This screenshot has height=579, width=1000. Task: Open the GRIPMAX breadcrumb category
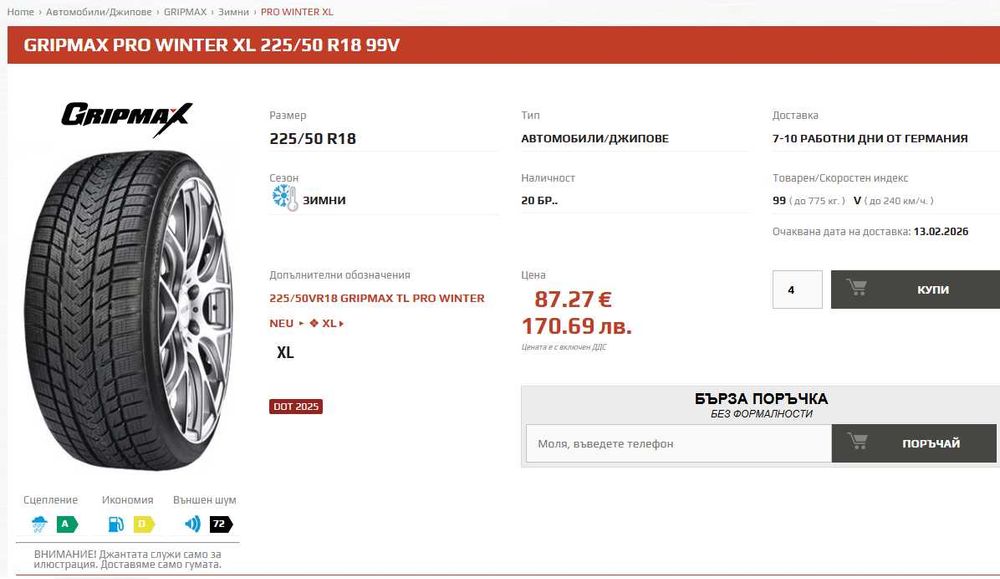(x=185, y=12)
